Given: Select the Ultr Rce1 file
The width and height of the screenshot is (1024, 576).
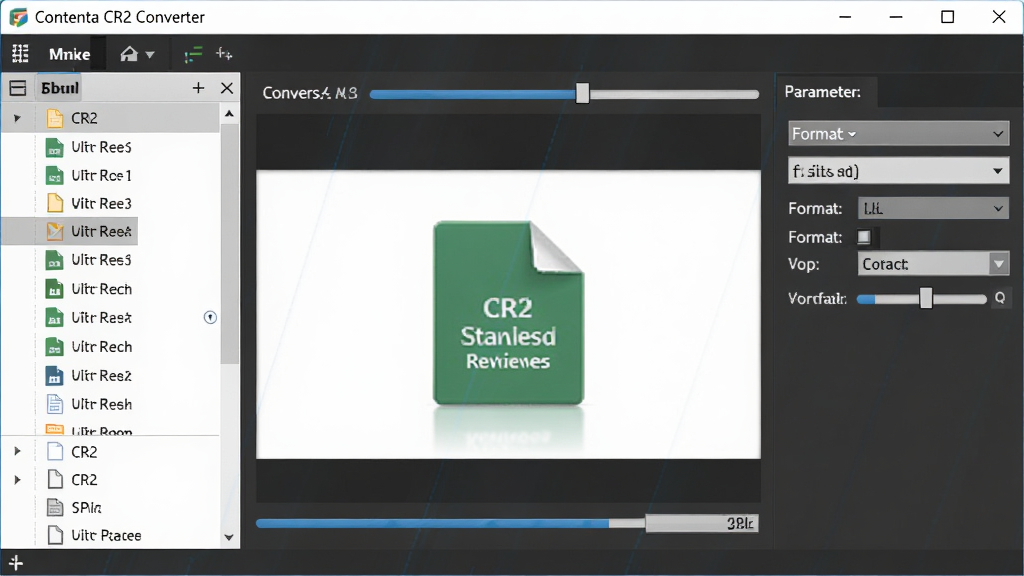Looking at the screenshot, I should point(101,175).
